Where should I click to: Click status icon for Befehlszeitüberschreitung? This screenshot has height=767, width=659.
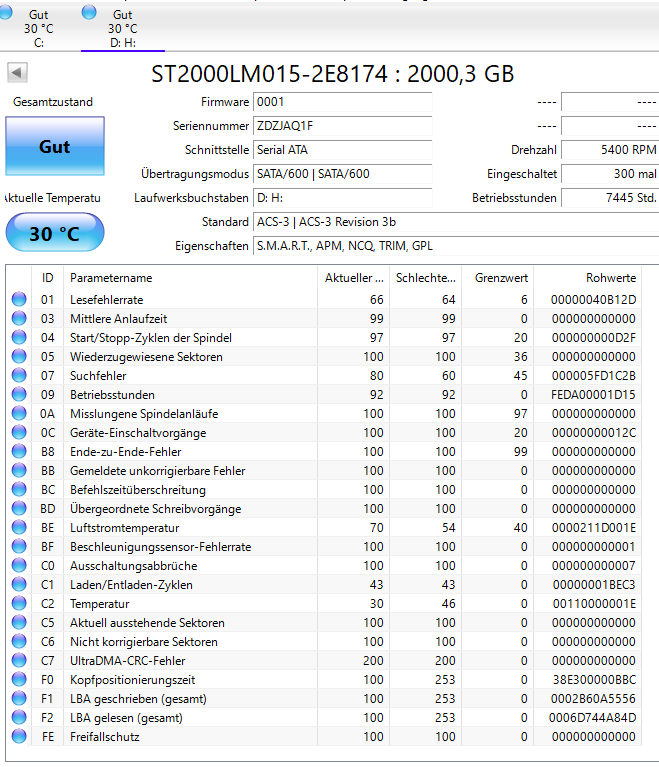pos(19,489)
